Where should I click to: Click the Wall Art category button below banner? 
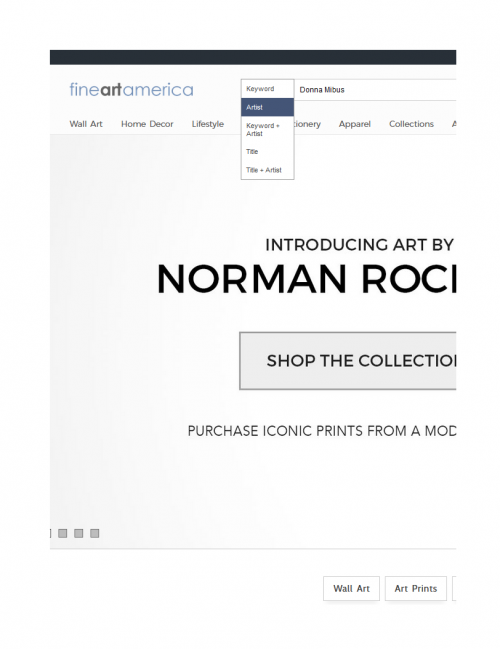[351, 588]
